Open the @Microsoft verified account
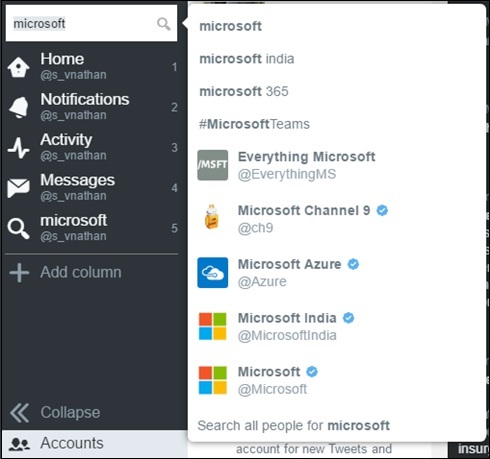 point(336,380)
